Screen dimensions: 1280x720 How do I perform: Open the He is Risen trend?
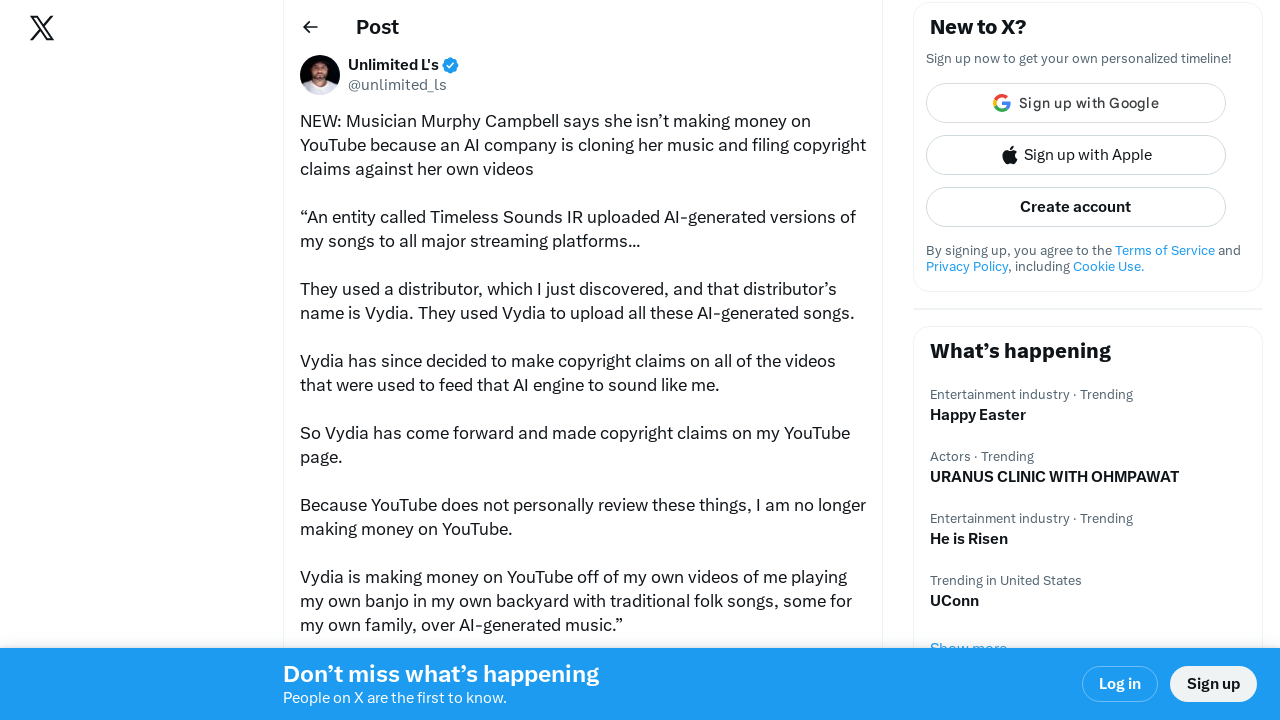click(969, 539)
